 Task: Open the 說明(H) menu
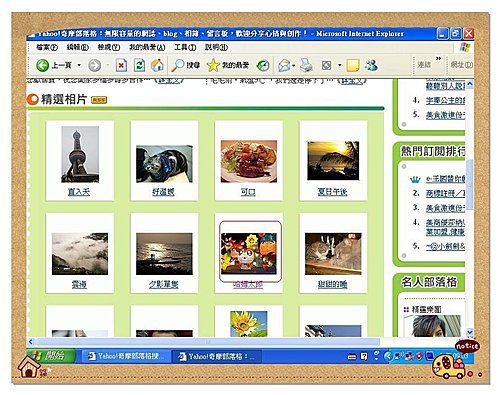pyautogui.click(x=216, y=47)
